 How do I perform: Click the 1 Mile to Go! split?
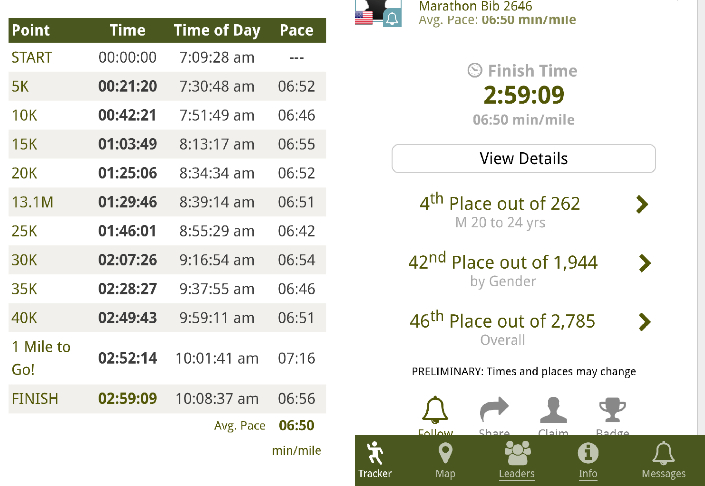(166, 357)
